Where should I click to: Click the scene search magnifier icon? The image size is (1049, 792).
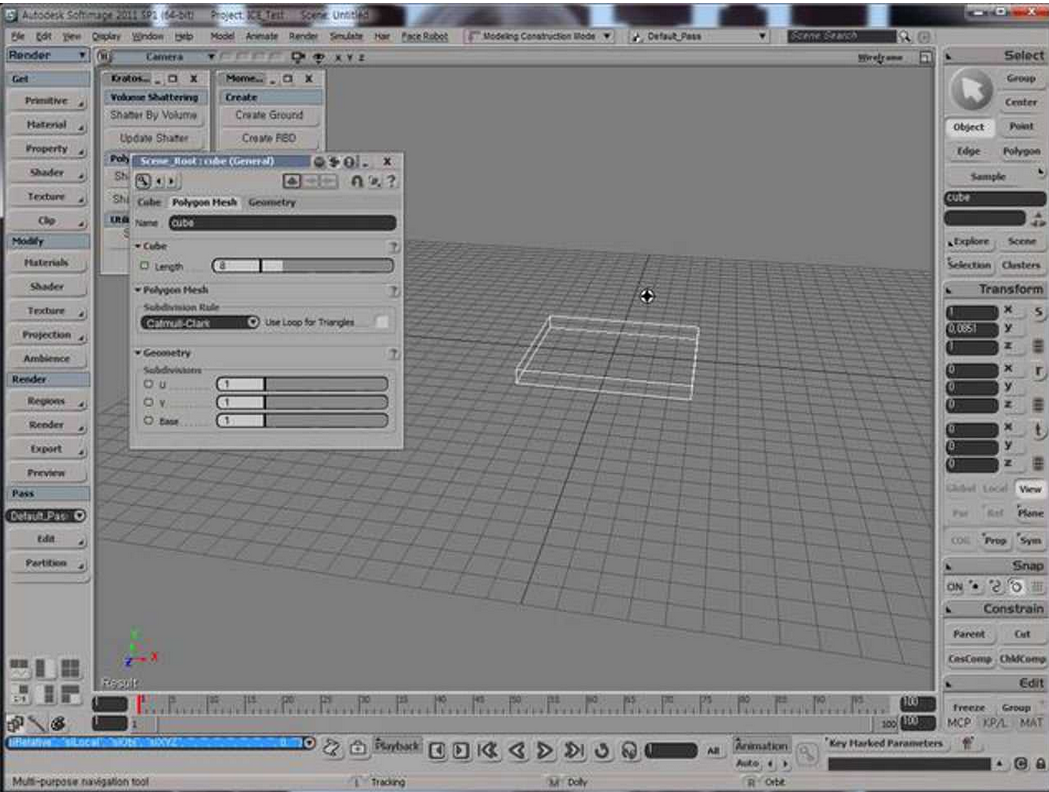pyautogui.click(x=904, y=36)
